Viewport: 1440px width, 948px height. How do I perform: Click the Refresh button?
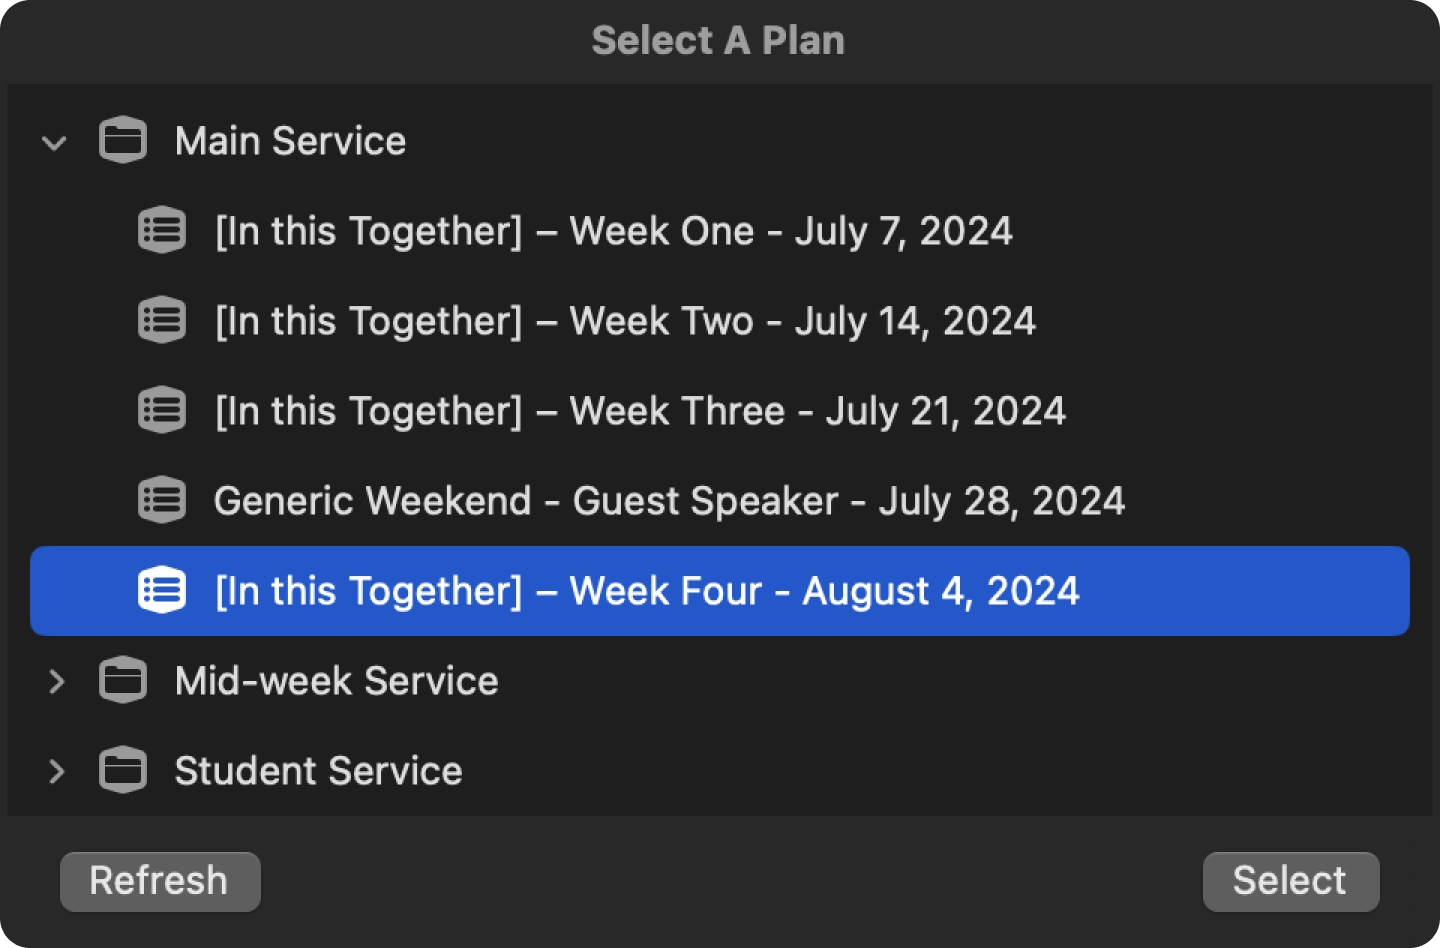(x=159, y=881)
